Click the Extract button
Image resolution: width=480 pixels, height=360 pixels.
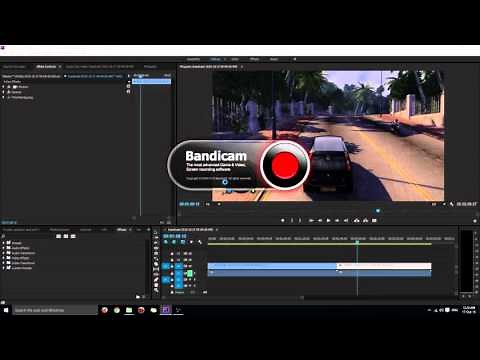pyautogui.click(x=365, y=220)
